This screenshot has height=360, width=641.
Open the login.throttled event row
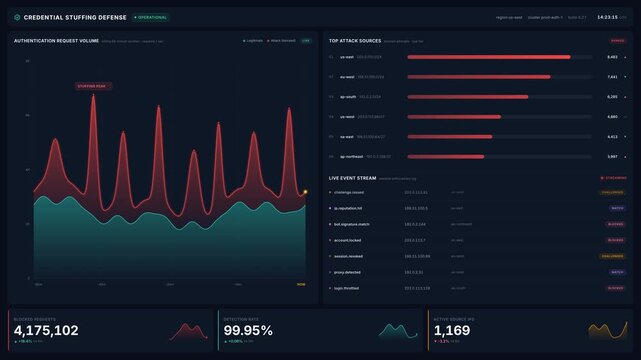478,288
